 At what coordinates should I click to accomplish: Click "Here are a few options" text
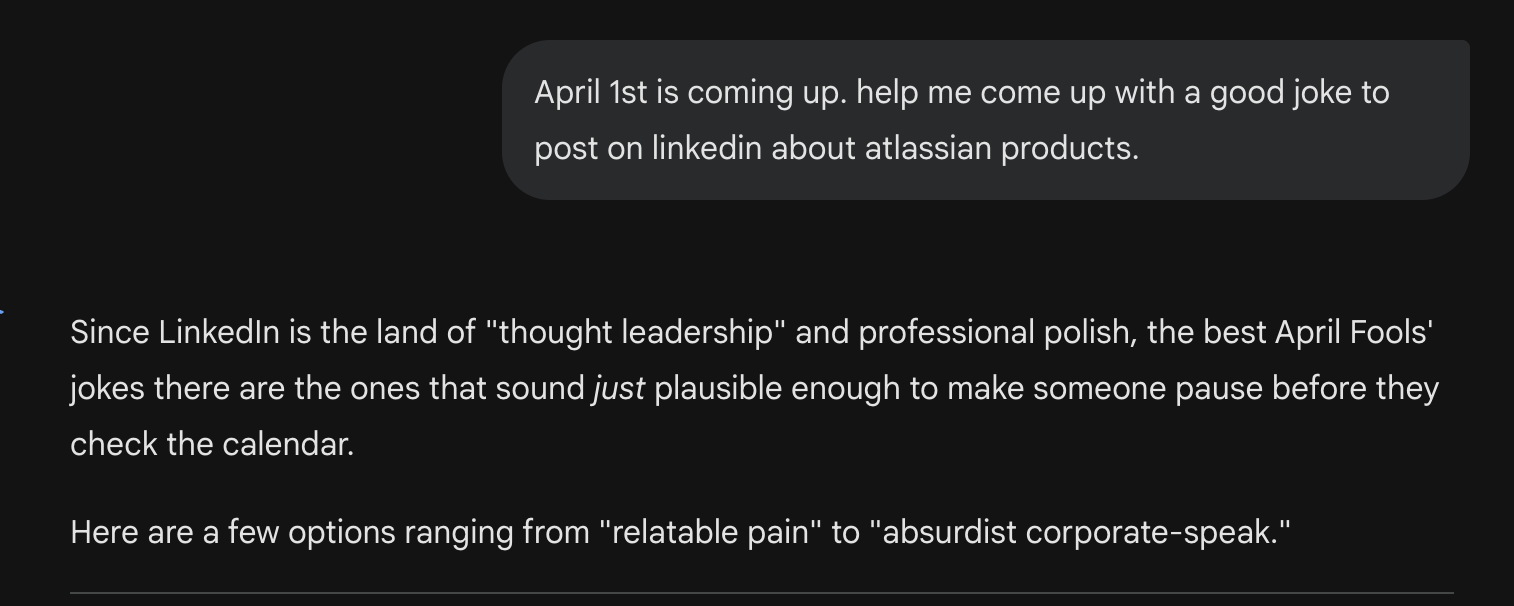233,532
